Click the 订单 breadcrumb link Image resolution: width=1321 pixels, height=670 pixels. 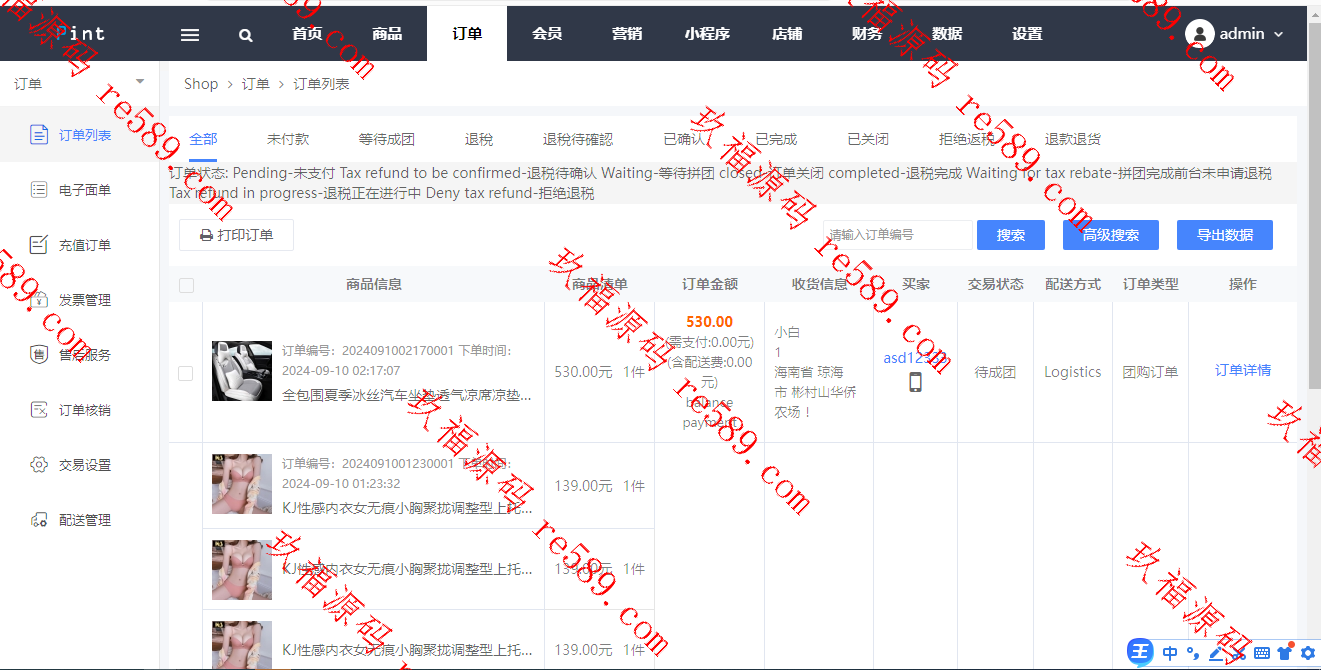(x=256, y=84)
